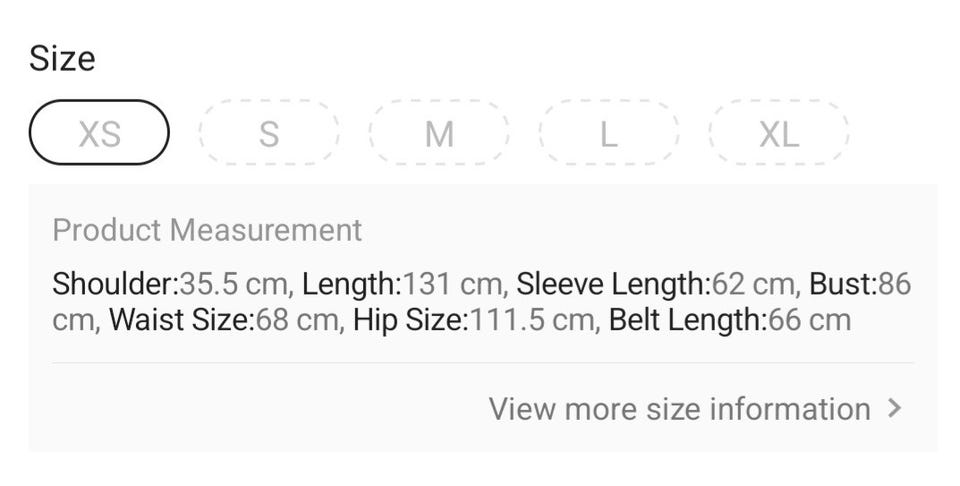
Task: Click the Waist Size label
Action: 181,321
